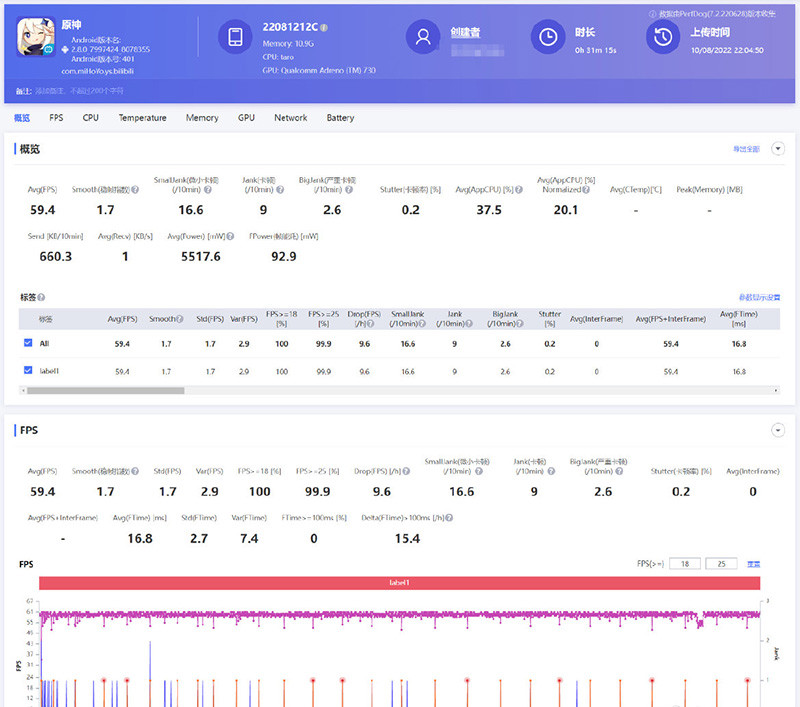The height and width of the screenshot is (707, 800).
Task: Toggle the label1 row checkbox
Action: [x=27, y=370]
